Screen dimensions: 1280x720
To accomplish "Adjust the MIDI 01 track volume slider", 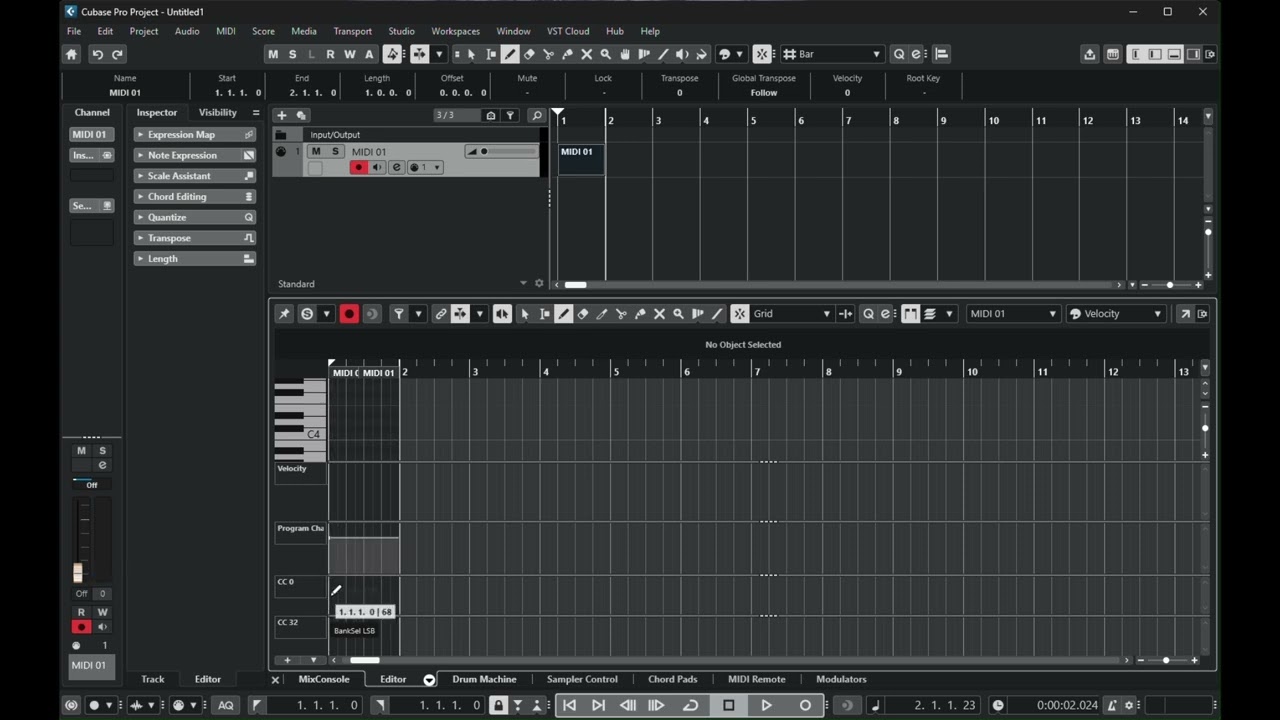I will (502, 151).
